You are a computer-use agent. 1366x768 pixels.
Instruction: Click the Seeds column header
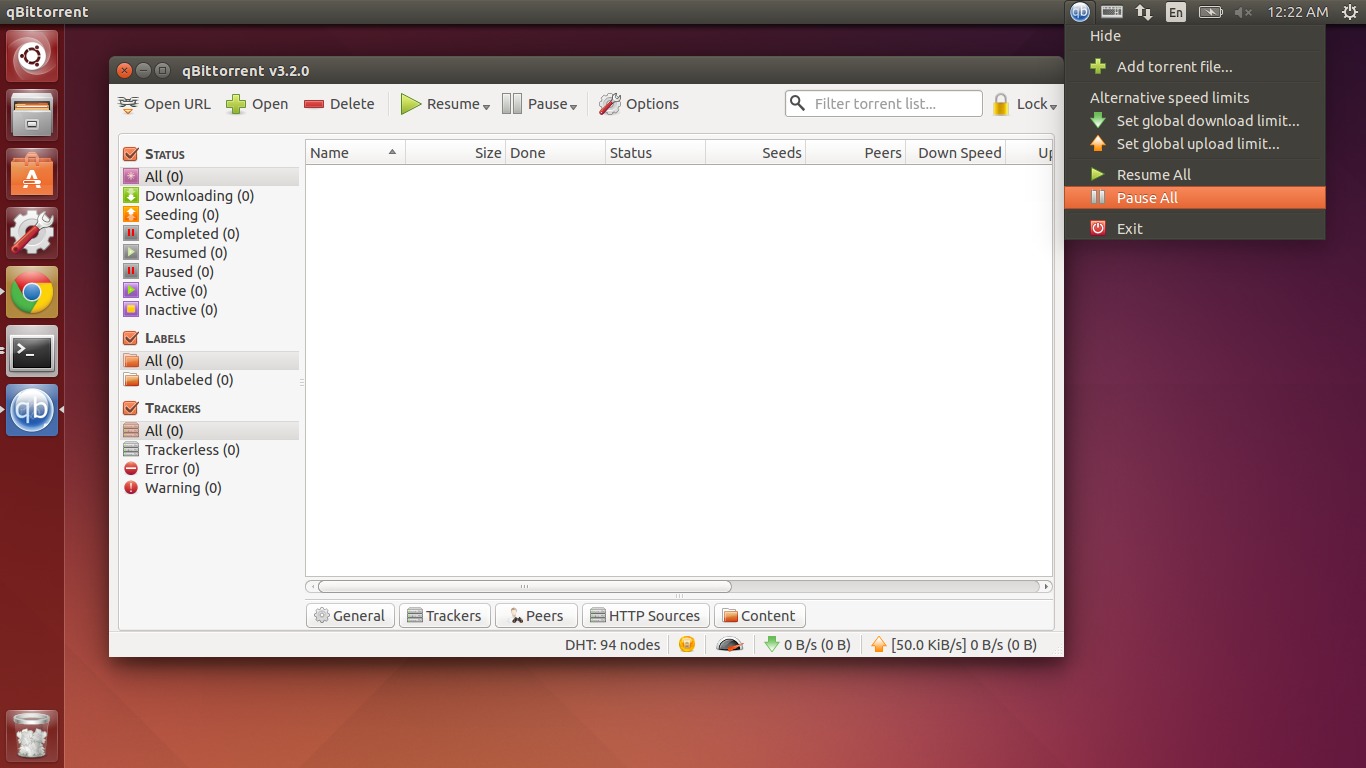click(755, 153)
